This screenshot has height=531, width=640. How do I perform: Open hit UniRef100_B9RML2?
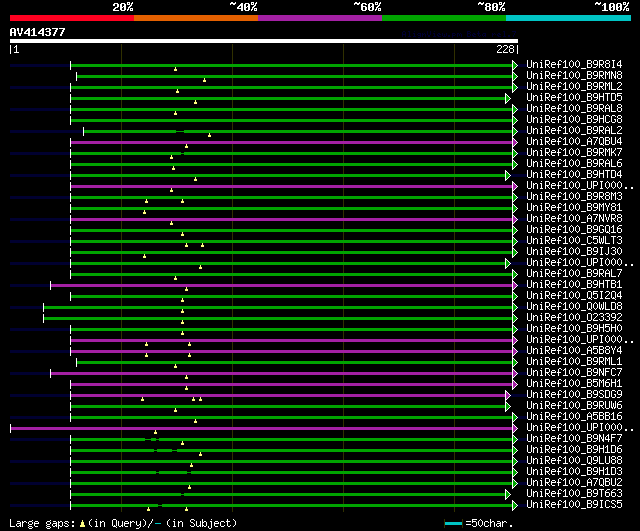click(574, 87)
